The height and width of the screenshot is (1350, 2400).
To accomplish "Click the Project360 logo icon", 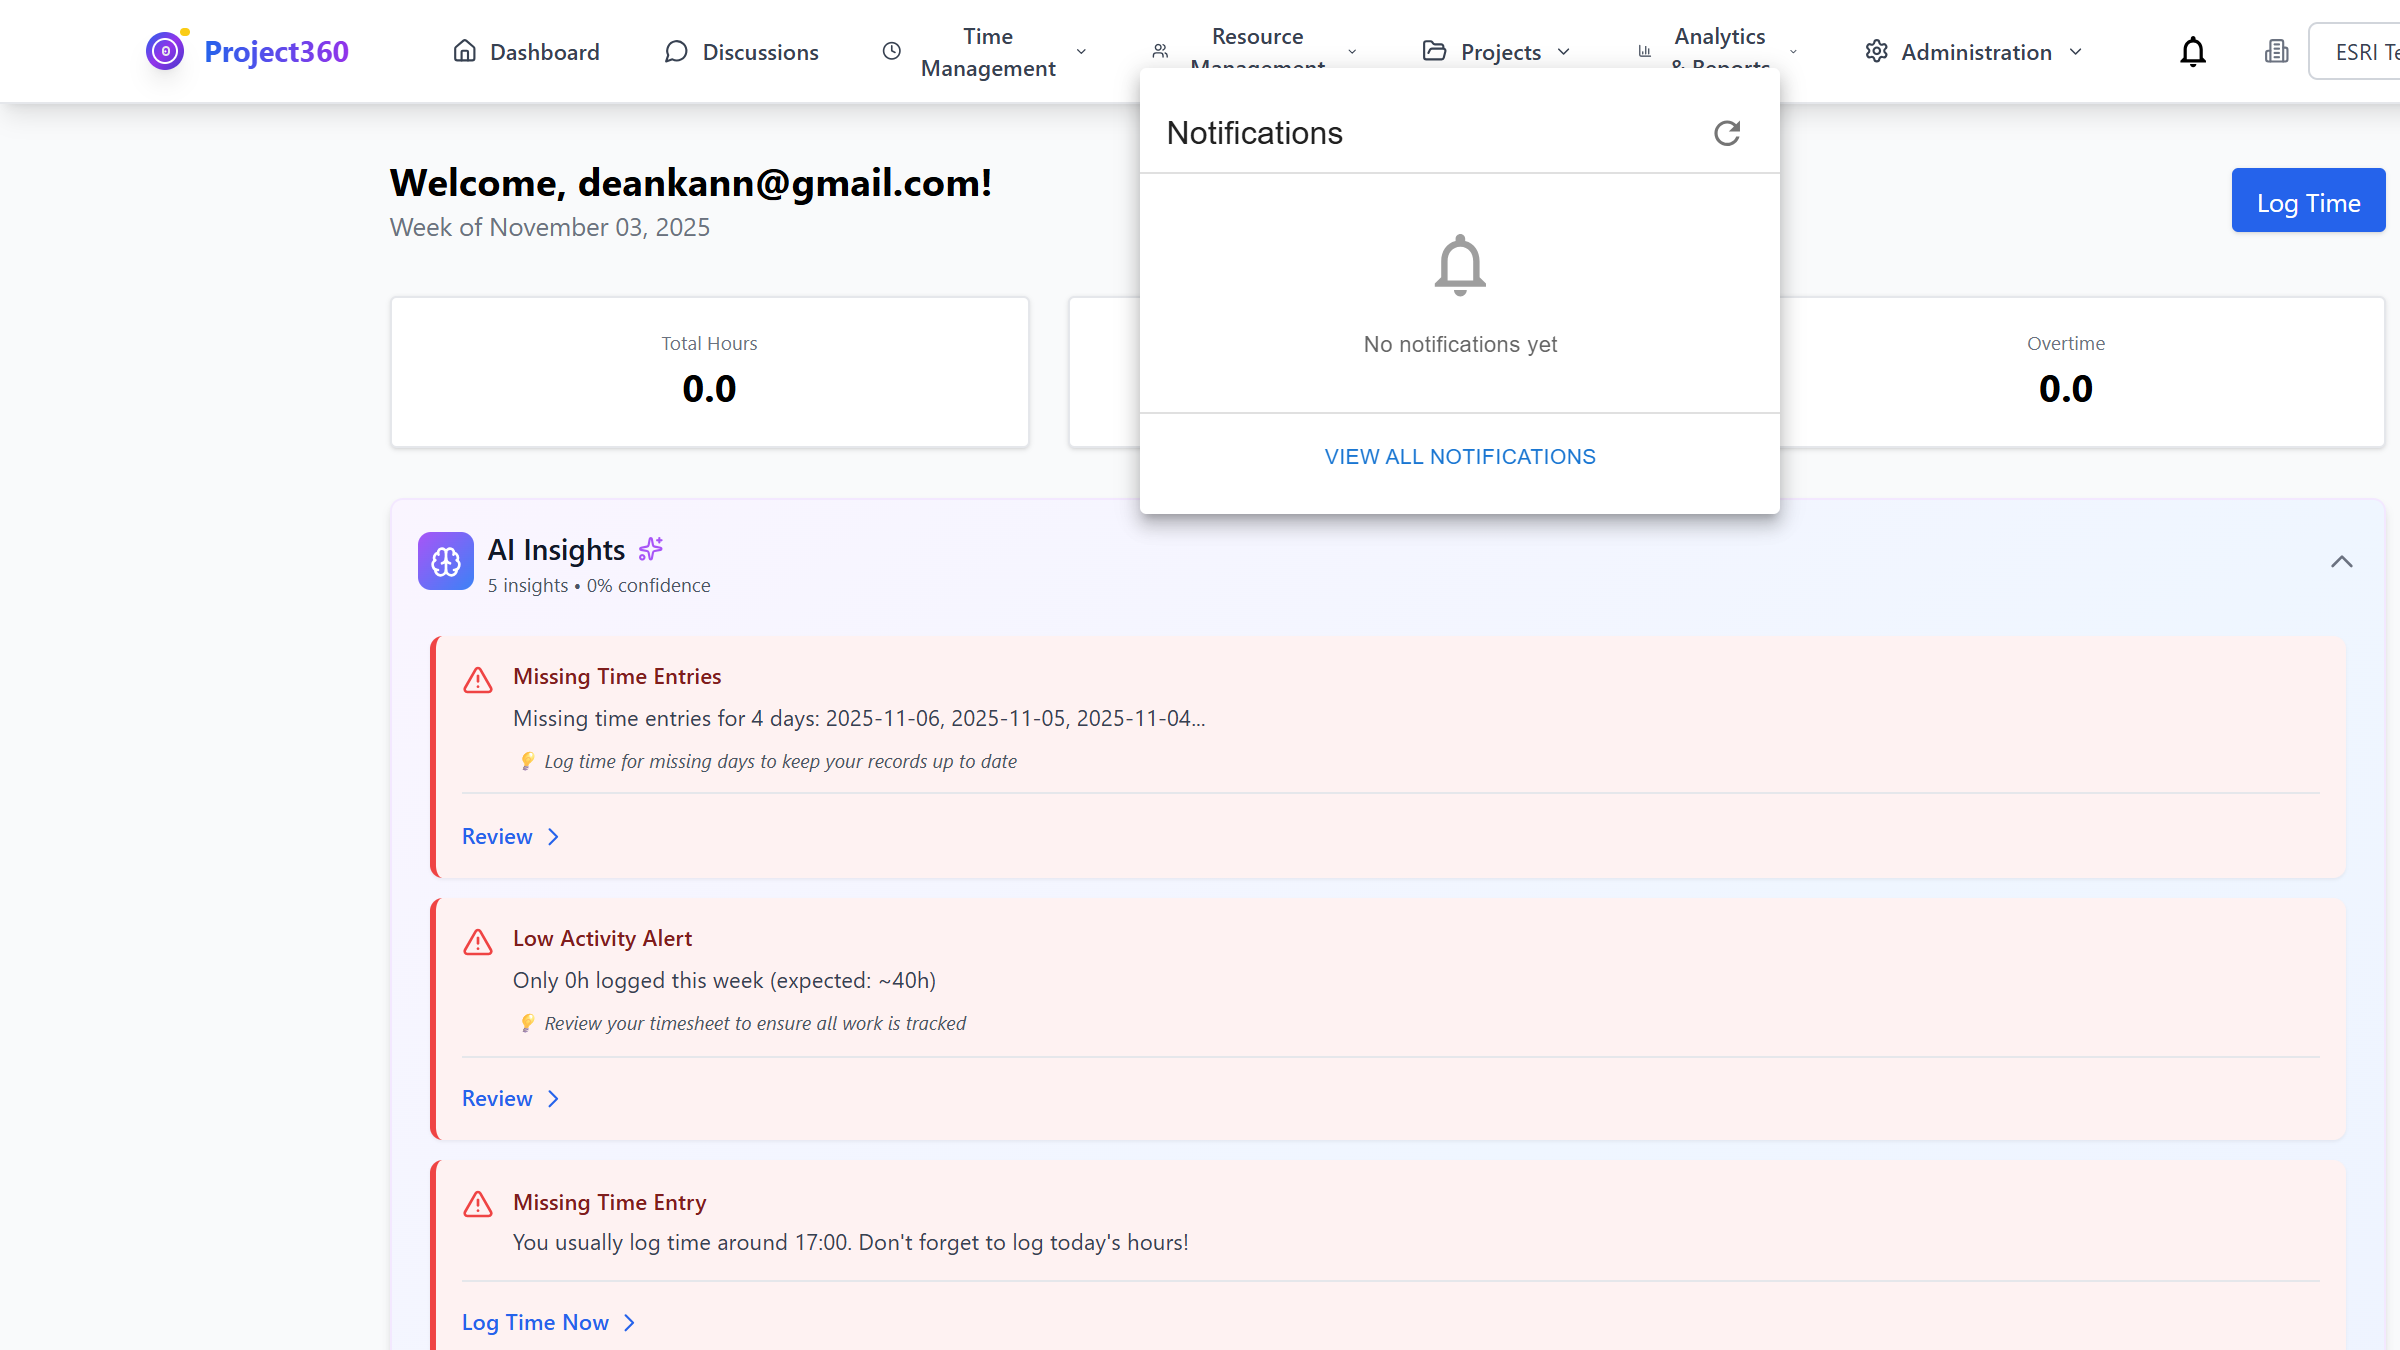I will [165, 50].
